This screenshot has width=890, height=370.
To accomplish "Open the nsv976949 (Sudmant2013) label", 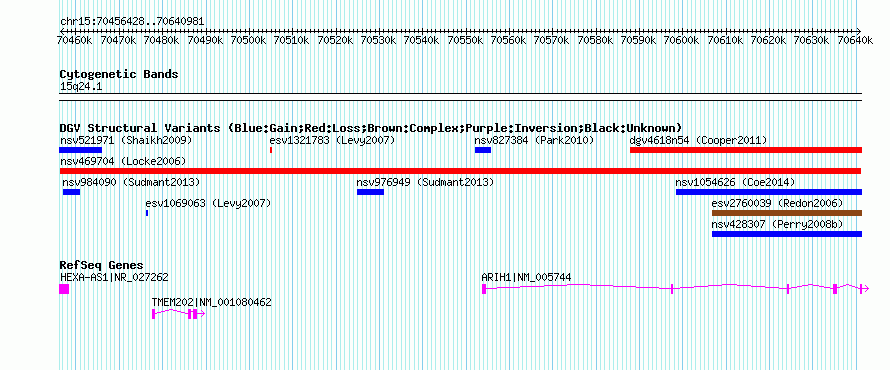I will tap(425, 182).
